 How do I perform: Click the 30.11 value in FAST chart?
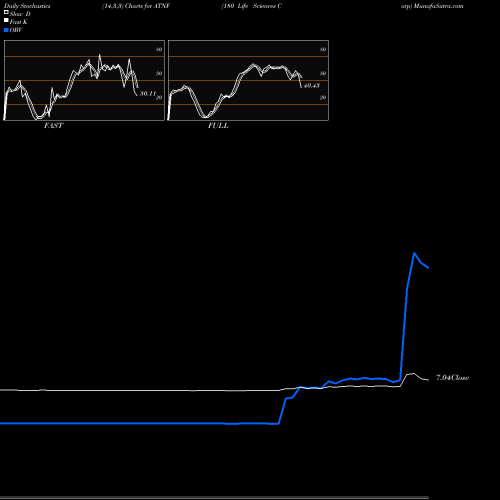coord(148,93)
